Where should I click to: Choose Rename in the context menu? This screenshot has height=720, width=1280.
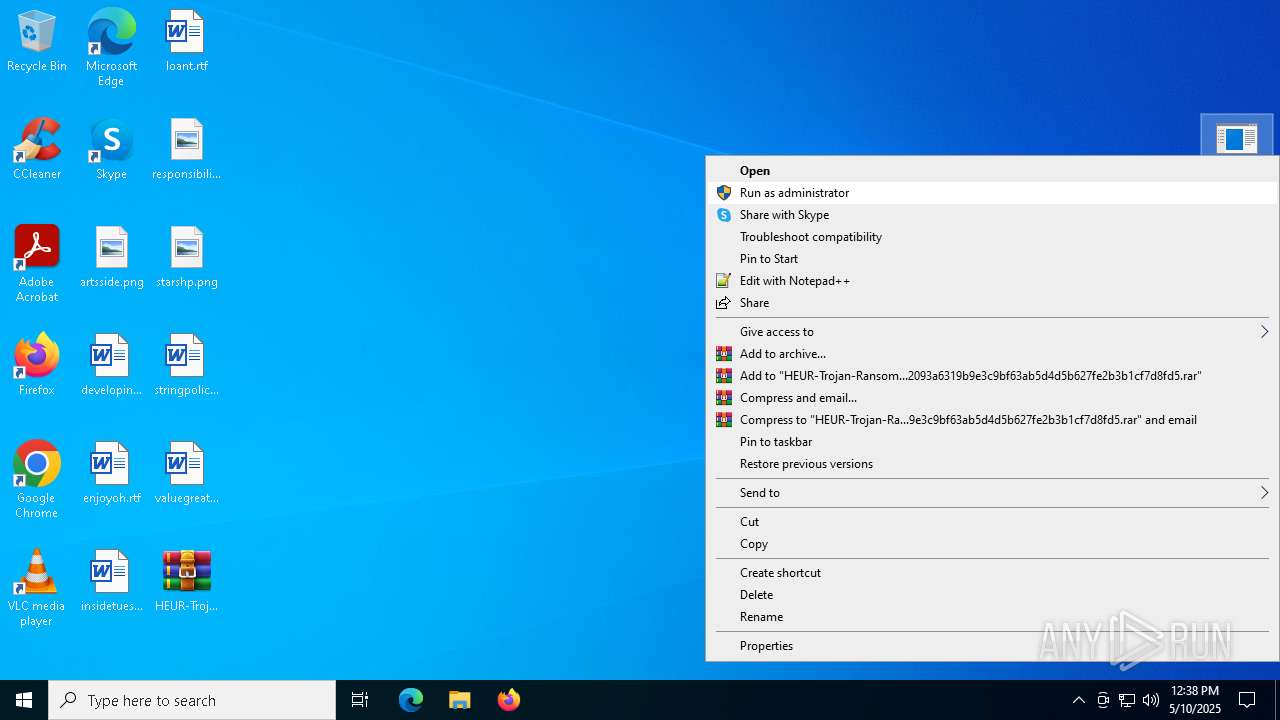[993, 617]
